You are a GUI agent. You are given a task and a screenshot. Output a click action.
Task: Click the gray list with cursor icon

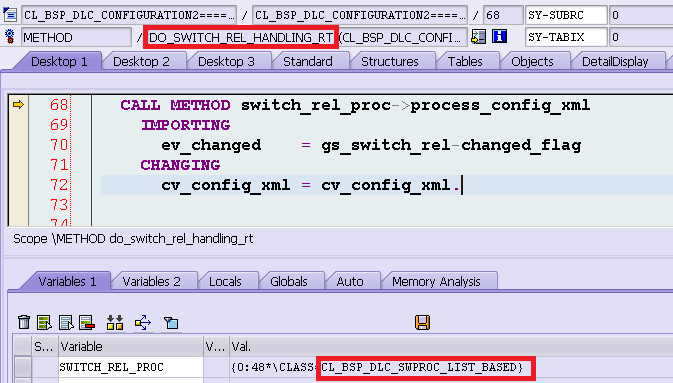(x=66, y=322)
